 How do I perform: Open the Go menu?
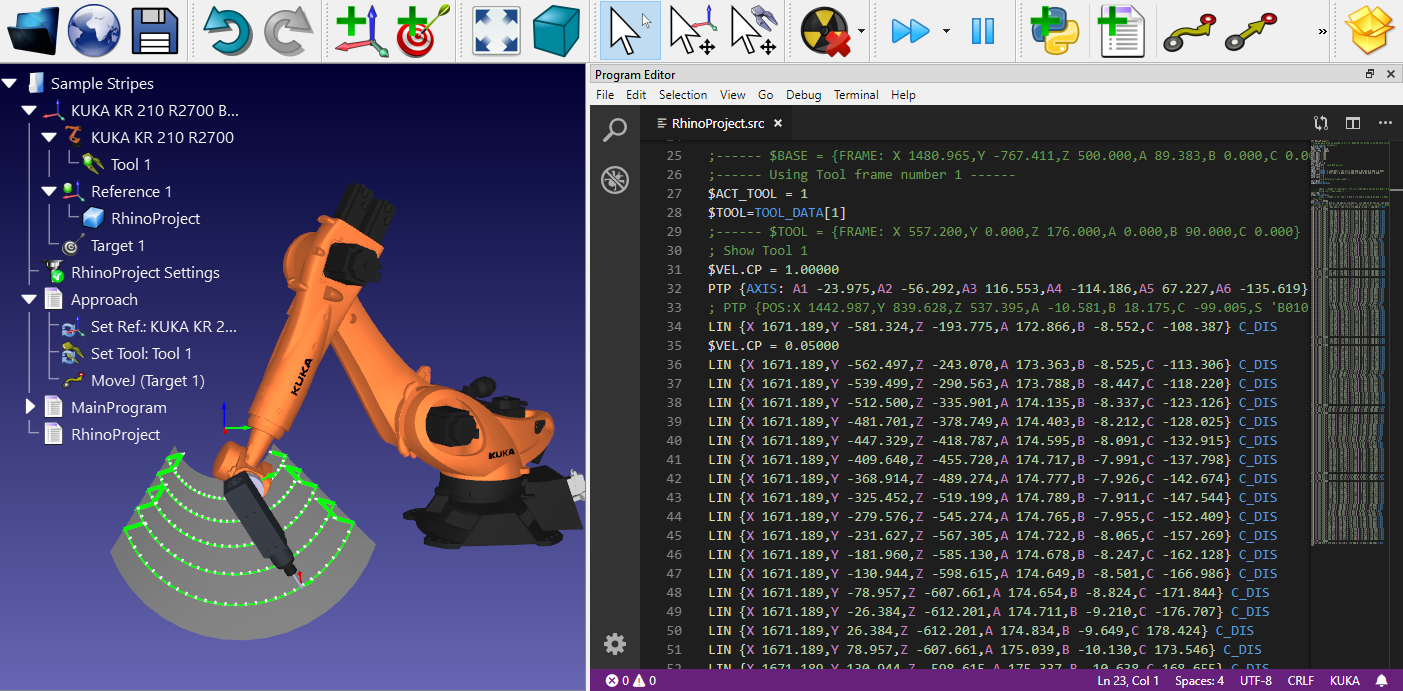coord(765,95)
